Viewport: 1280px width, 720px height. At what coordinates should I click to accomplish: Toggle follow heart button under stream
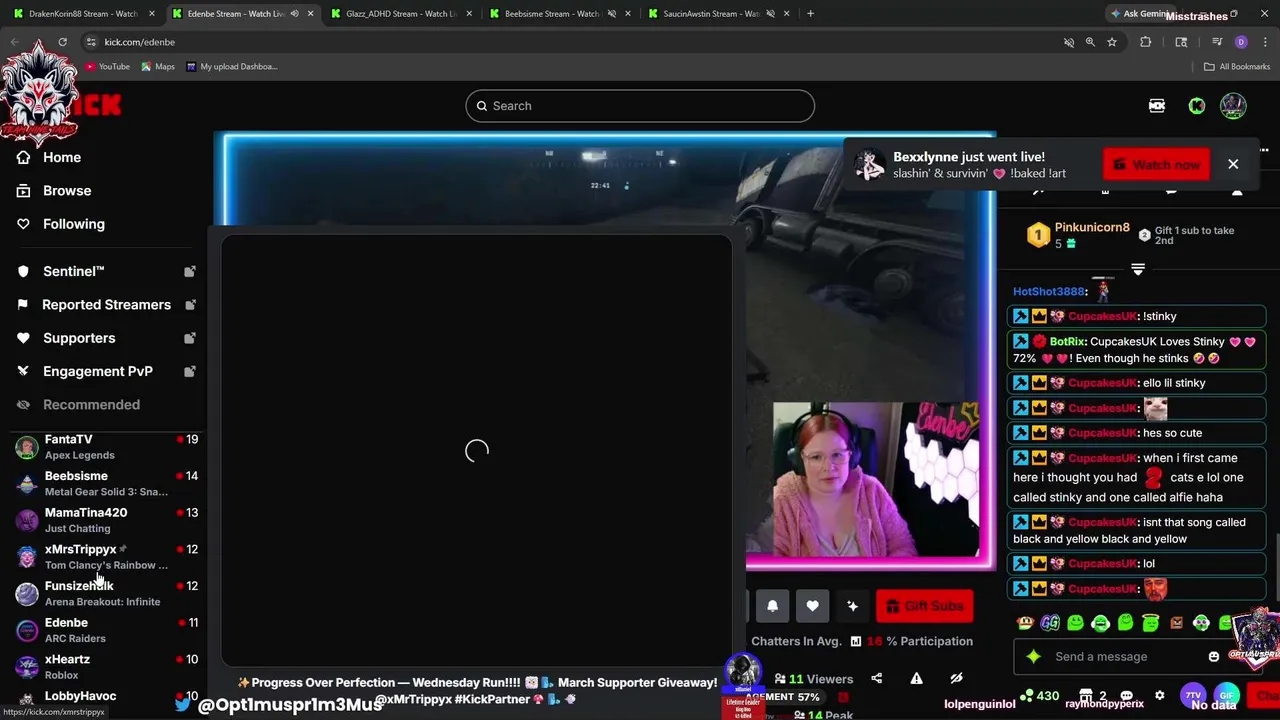point(812,606)
